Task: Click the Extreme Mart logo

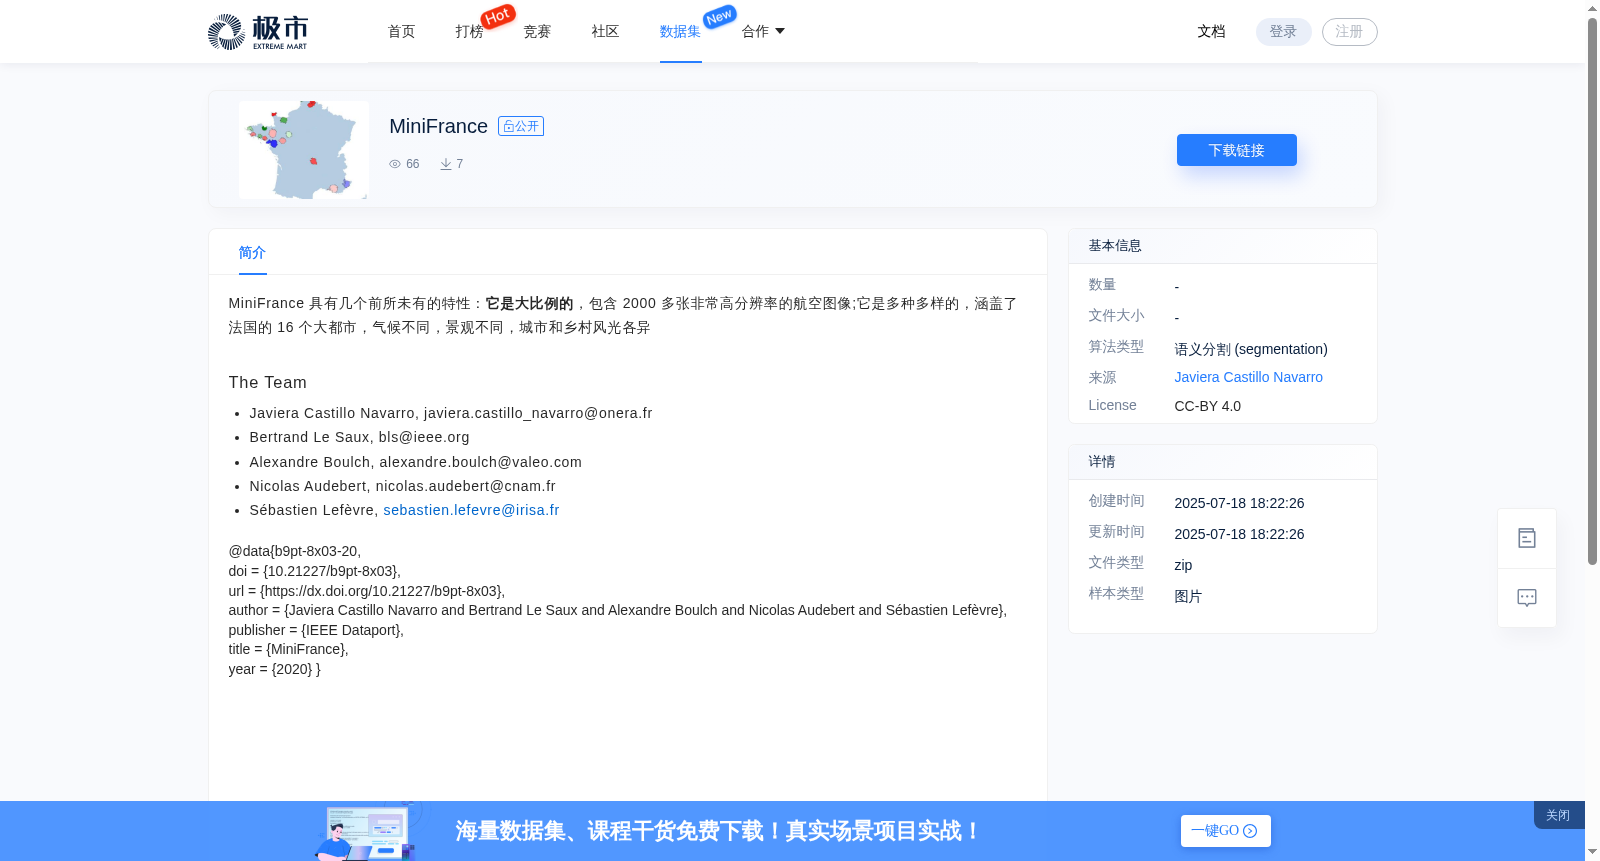Action: click(258, 32)
